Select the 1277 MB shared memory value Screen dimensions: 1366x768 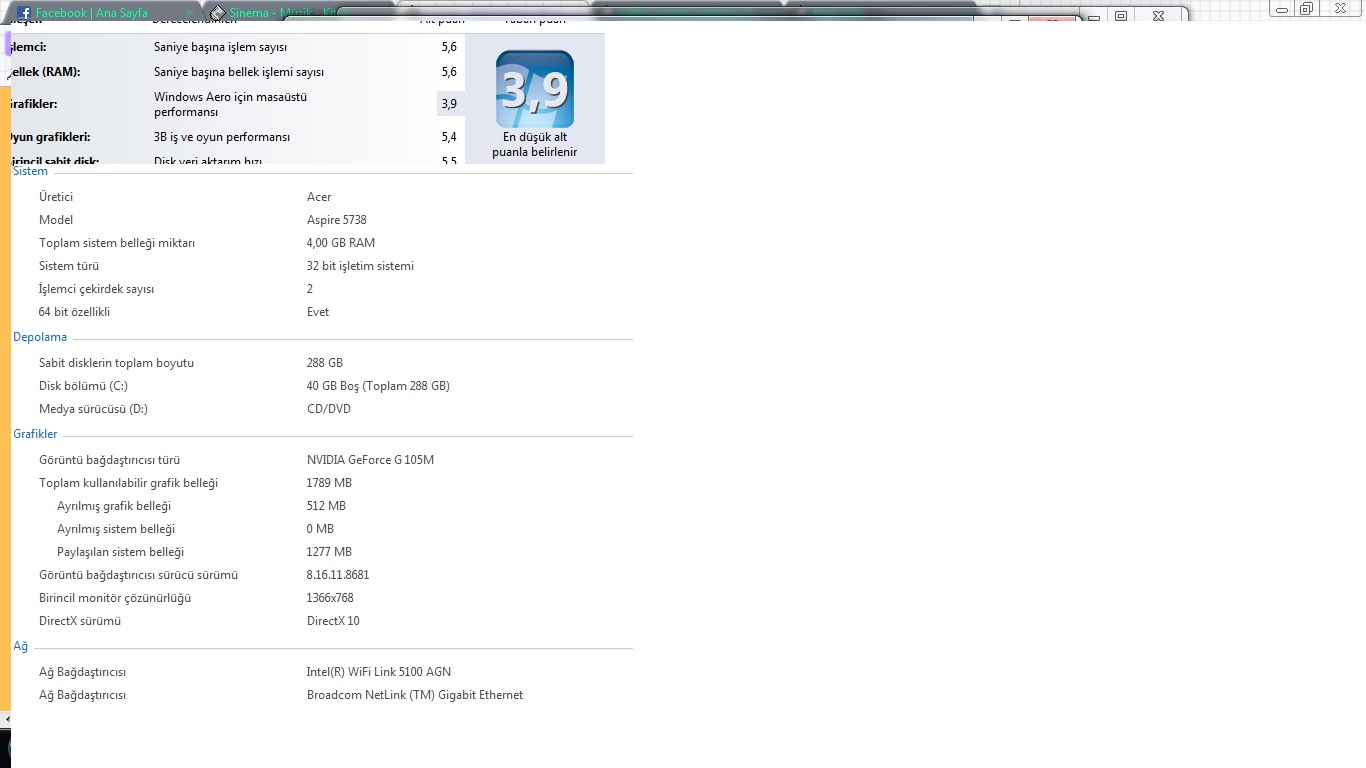(x=329, y=552)
